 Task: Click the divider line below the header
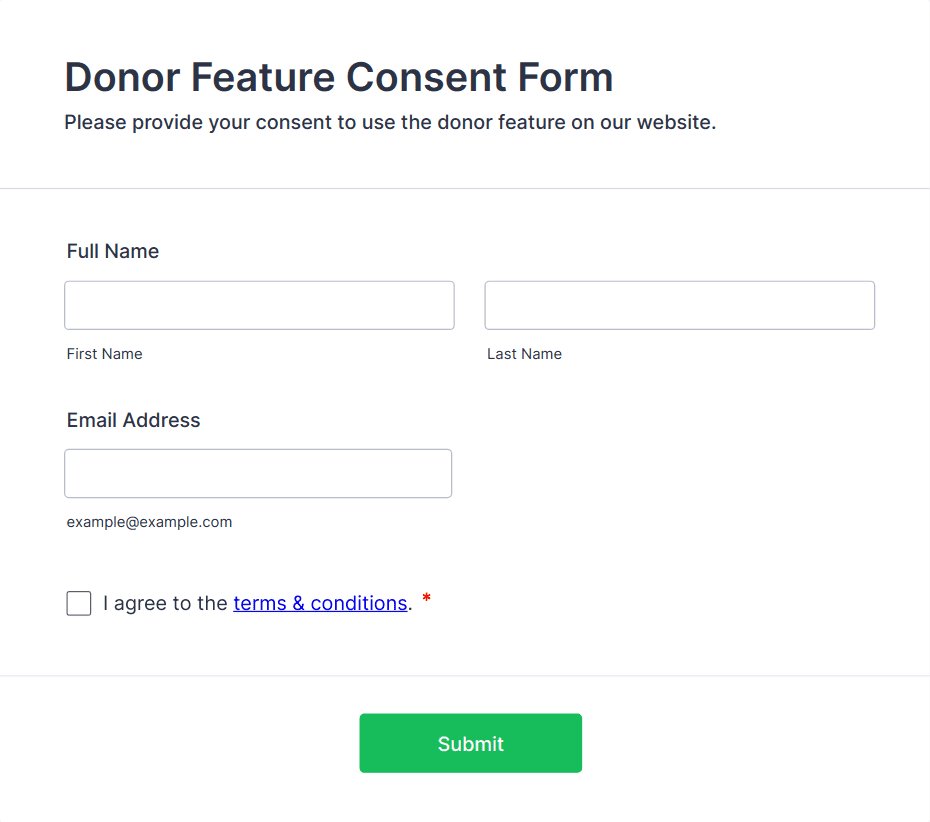(x=465, y=188)
